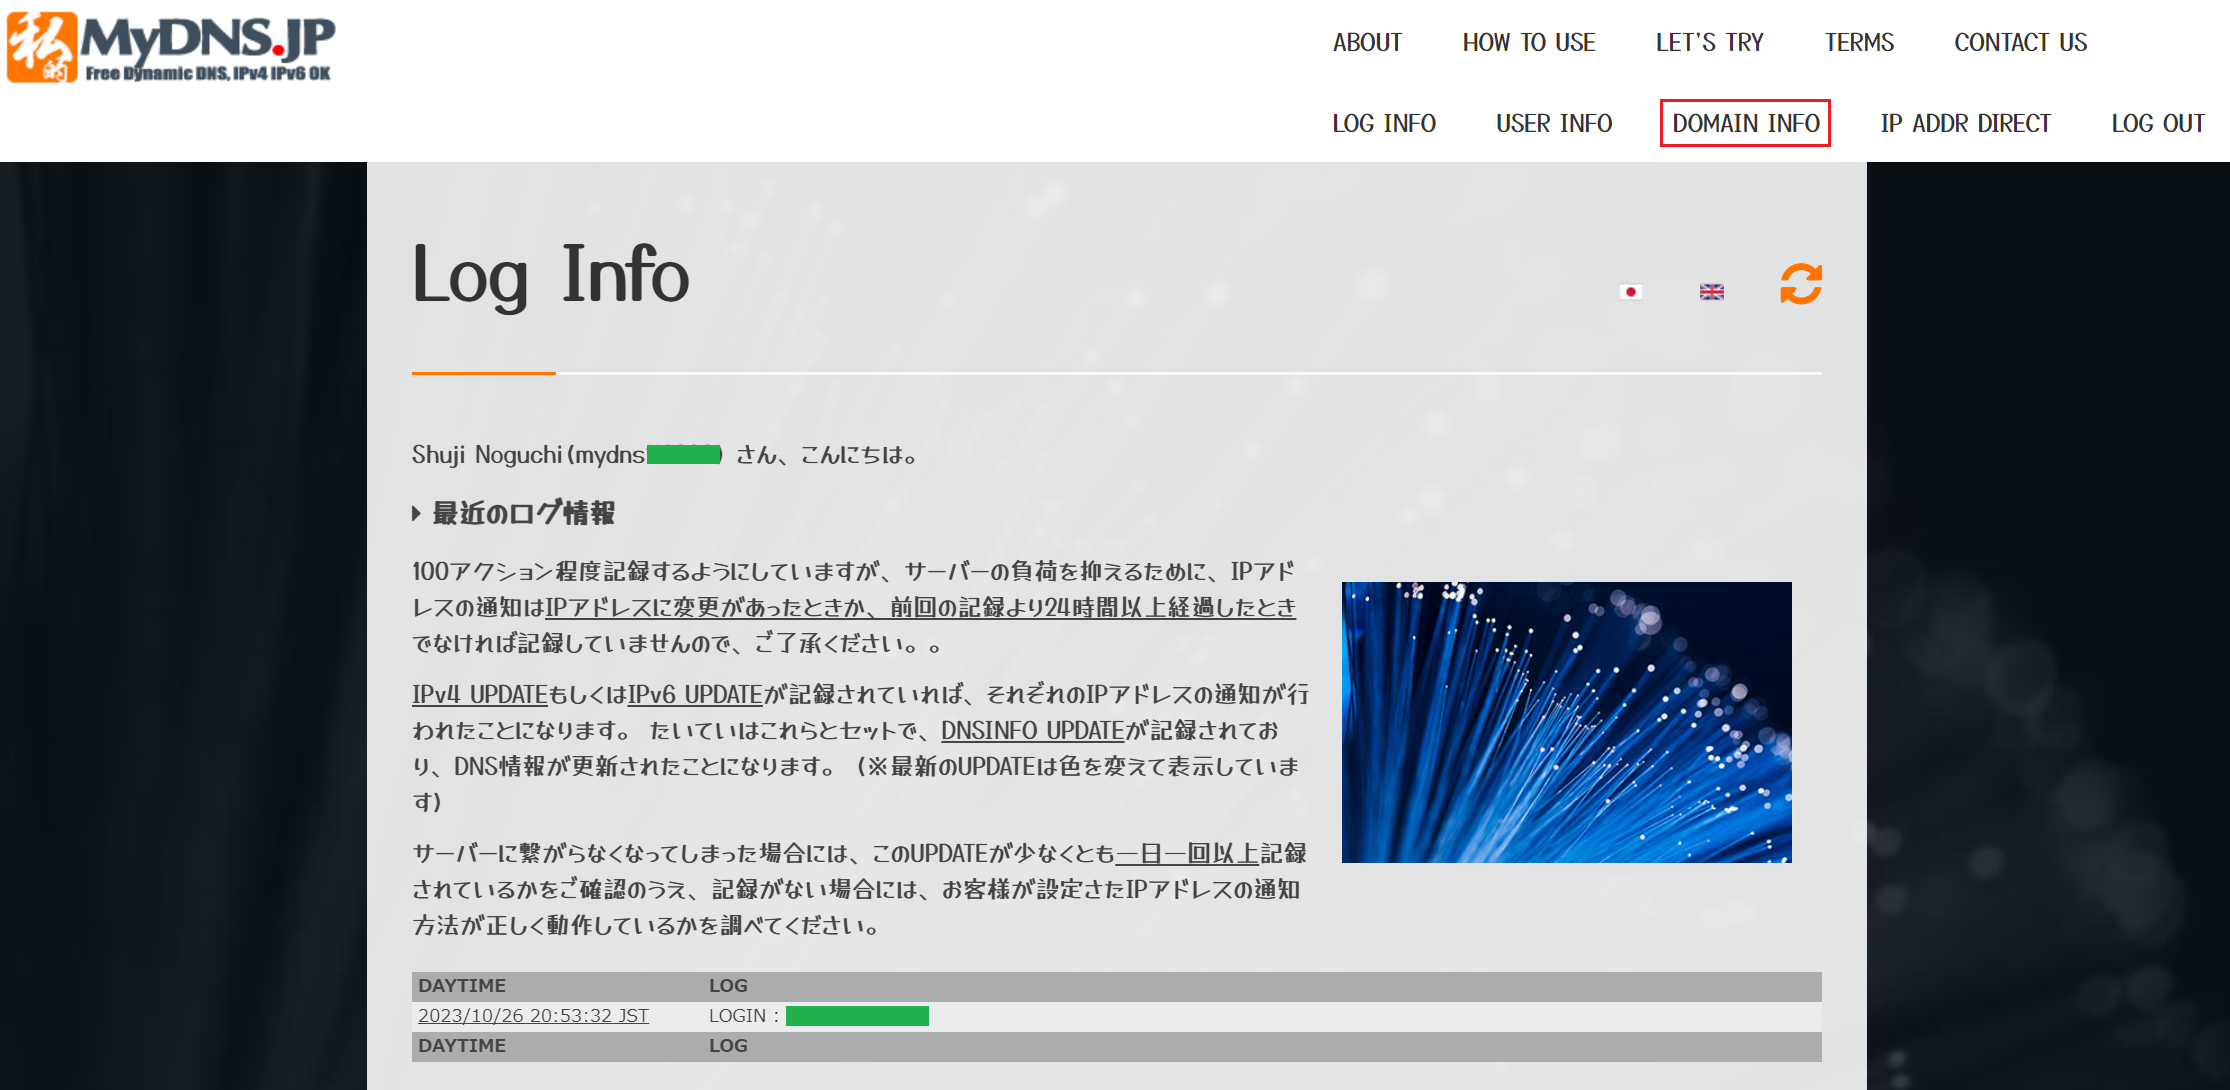Screen dimensions: 2230x1090
Task: Expand the 最近のログ情報 section
Action: point(521,513)
